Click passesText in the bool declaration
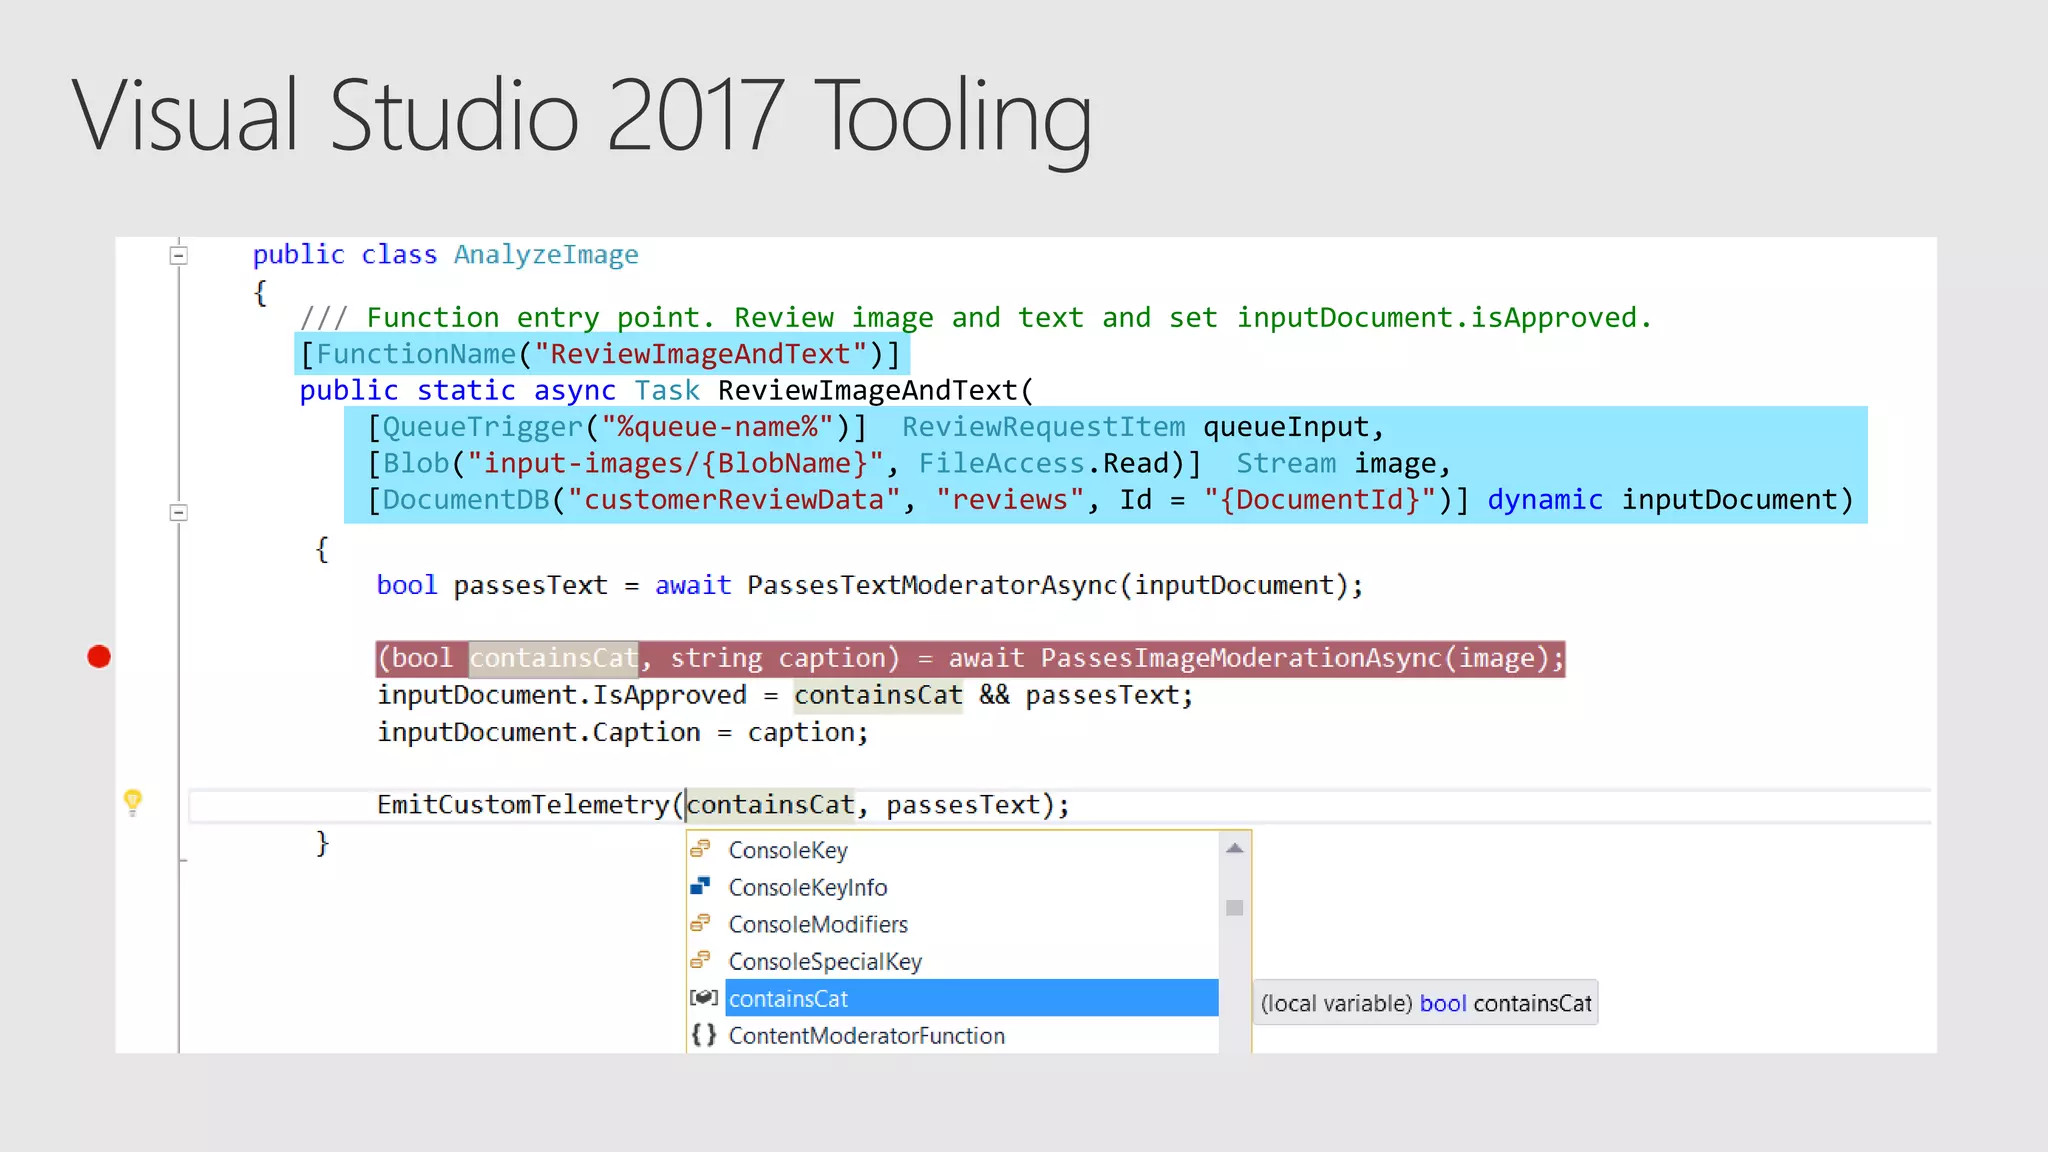The width and height of the screenshot is (2048, 1152). point(530,585)
